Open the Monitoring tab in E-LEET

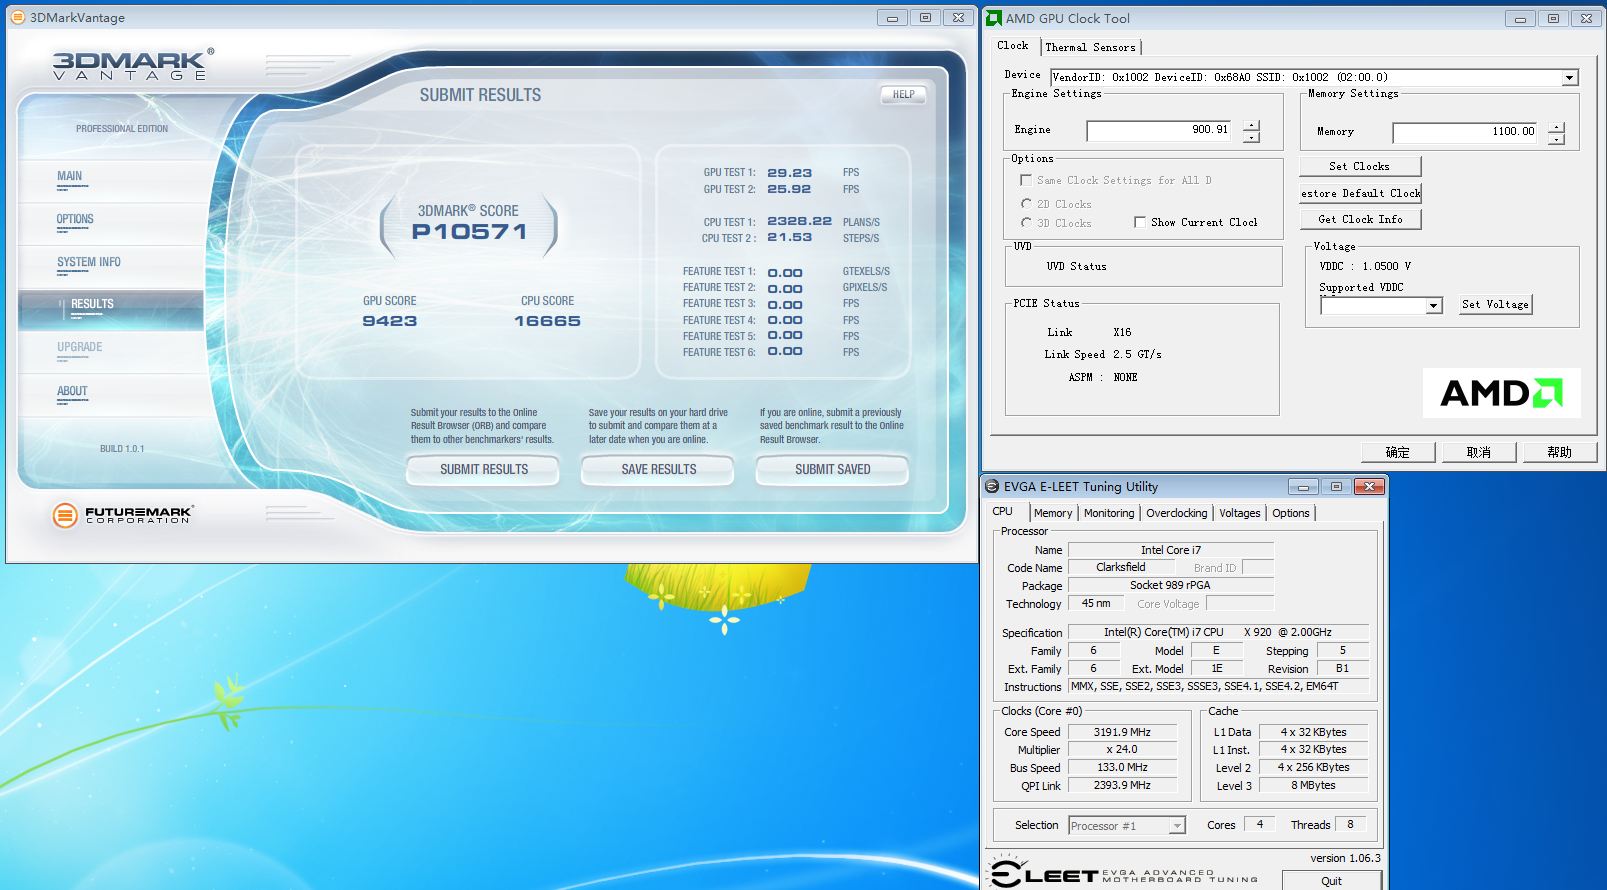[1109, 513]
